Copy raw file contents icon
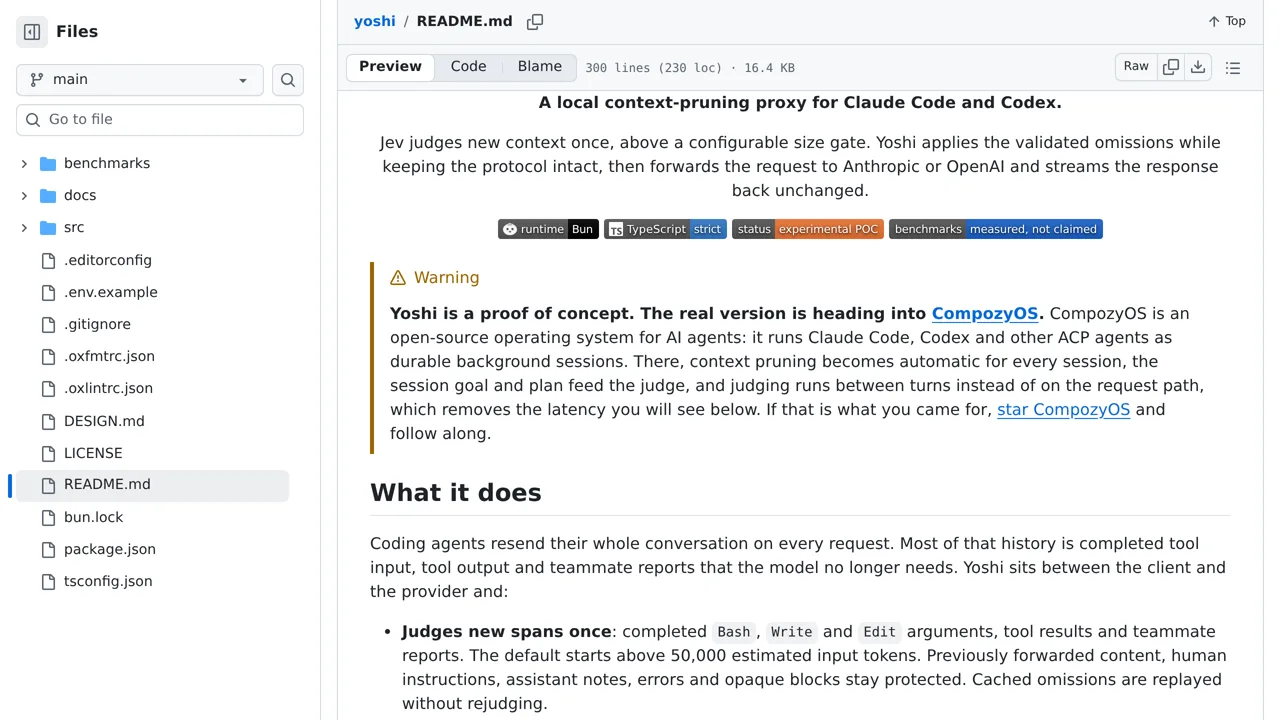 click(1171, 67)
